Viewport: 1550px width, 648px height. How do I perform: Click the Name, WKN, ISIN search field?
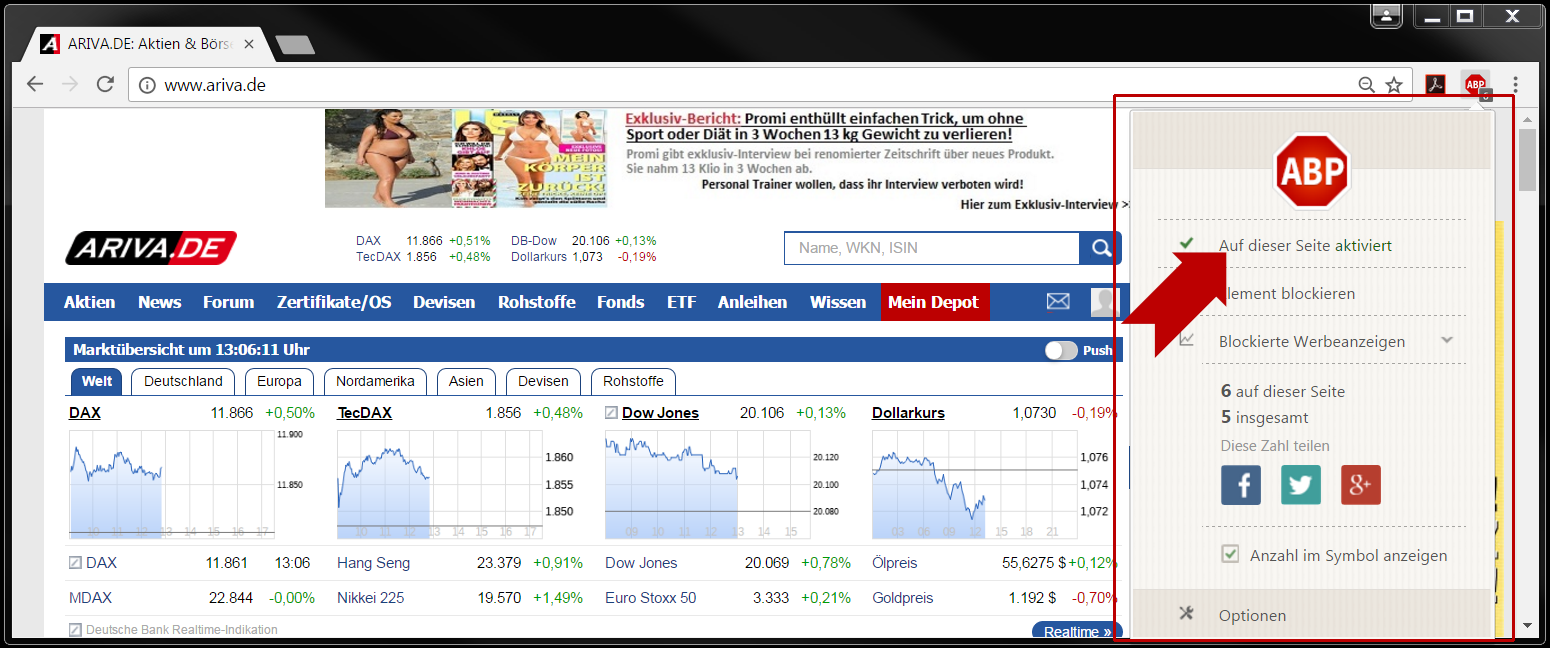pyautogui.click(x=932, y=248)
